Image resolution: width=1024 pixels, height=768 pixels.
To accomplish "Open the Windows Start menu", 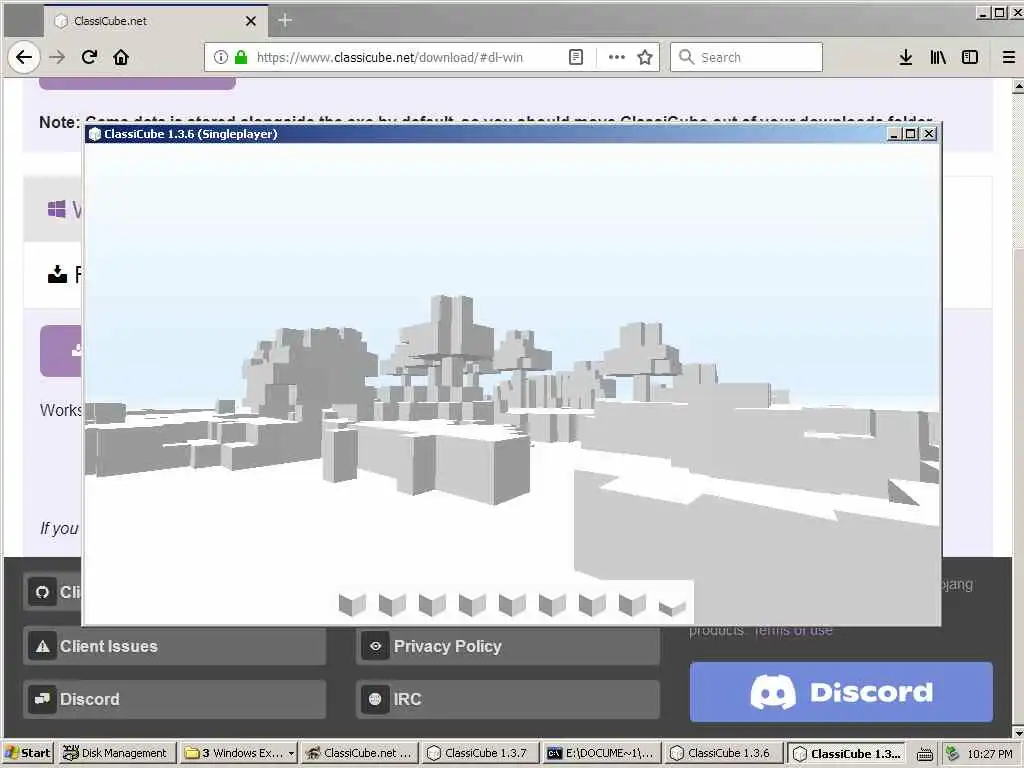I will click(x=27, y=753).
